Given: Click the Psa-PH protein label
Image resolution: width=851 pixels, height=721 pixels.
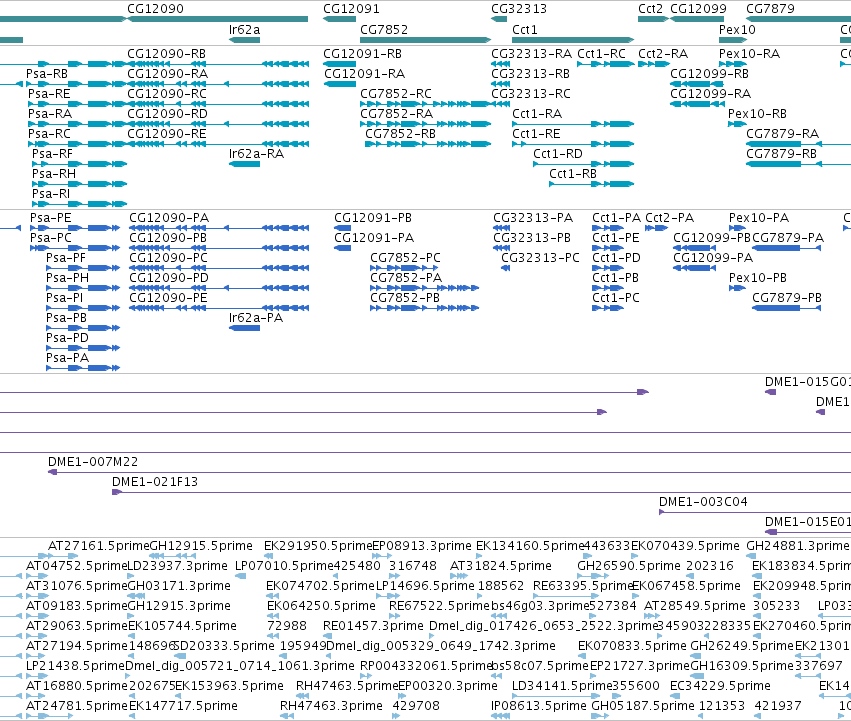Looking at the screenshot, I should [x=67, y=278].
